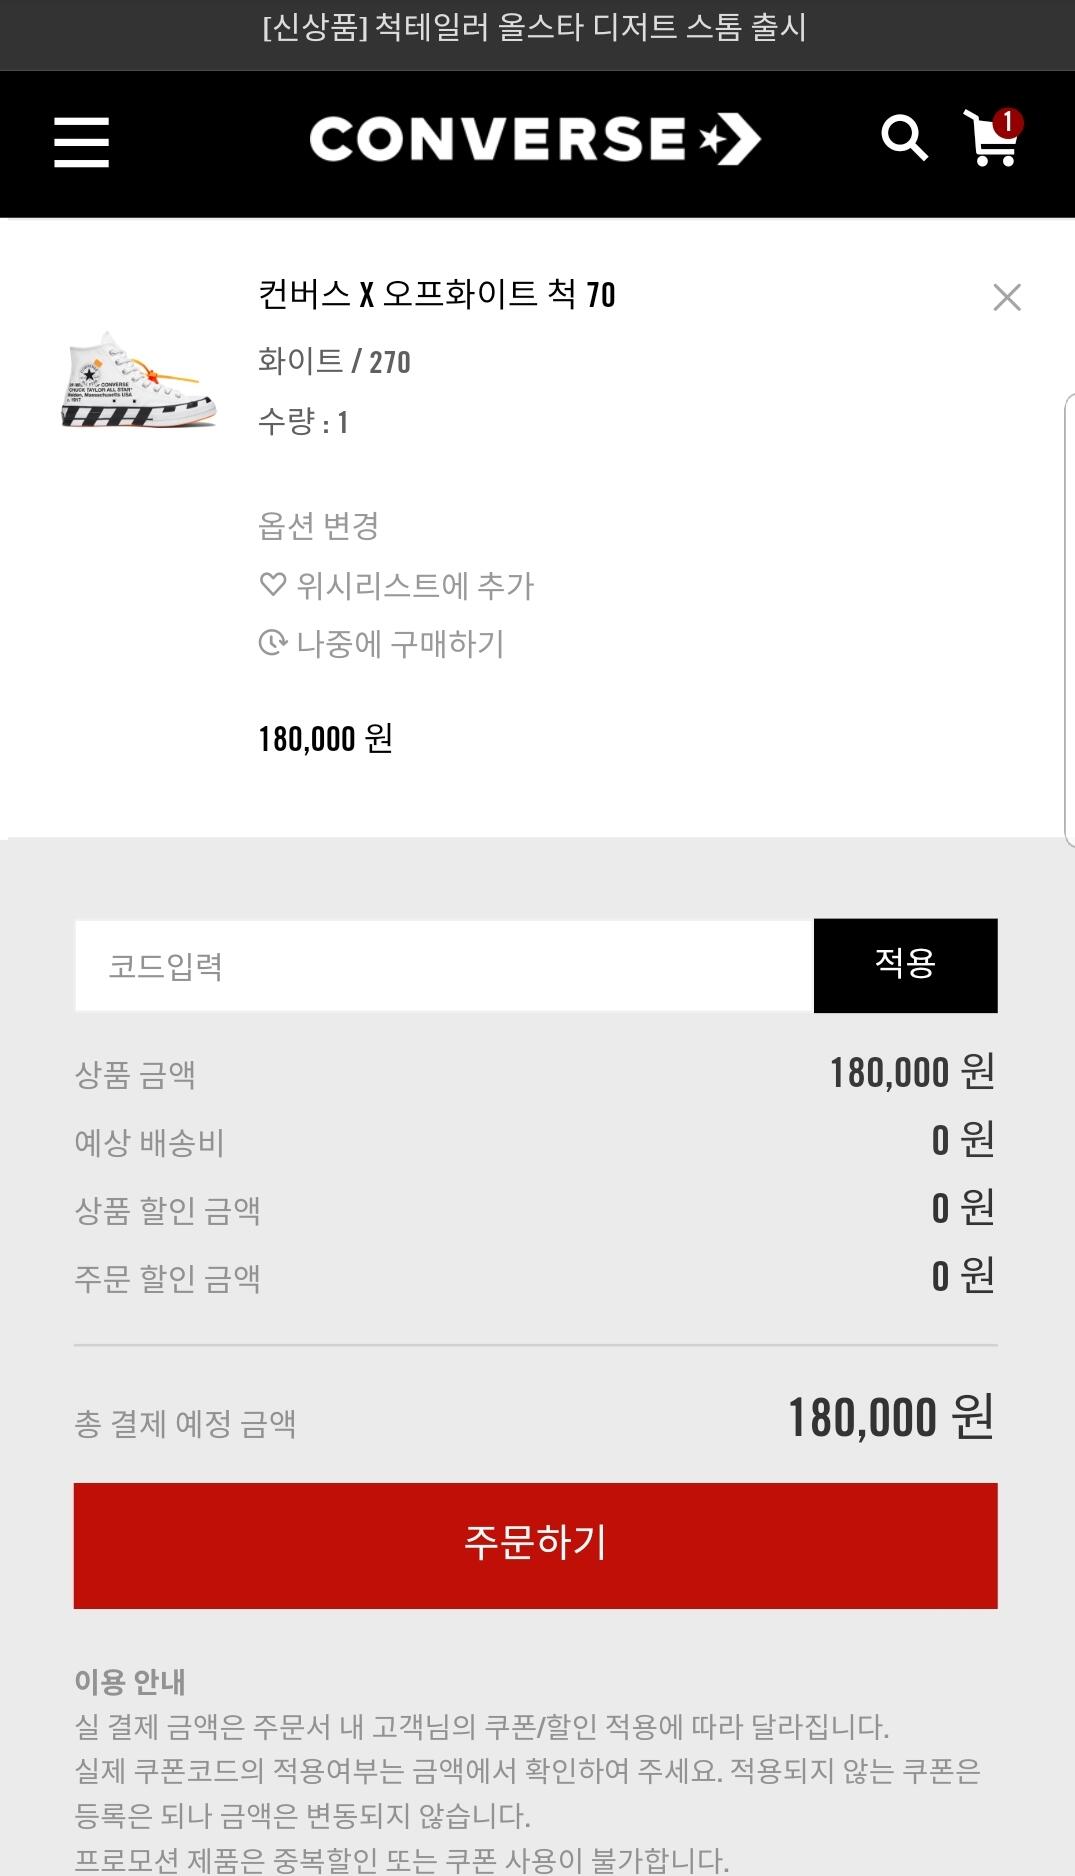Select 나중에 구매하기 link

click(400, 643)
